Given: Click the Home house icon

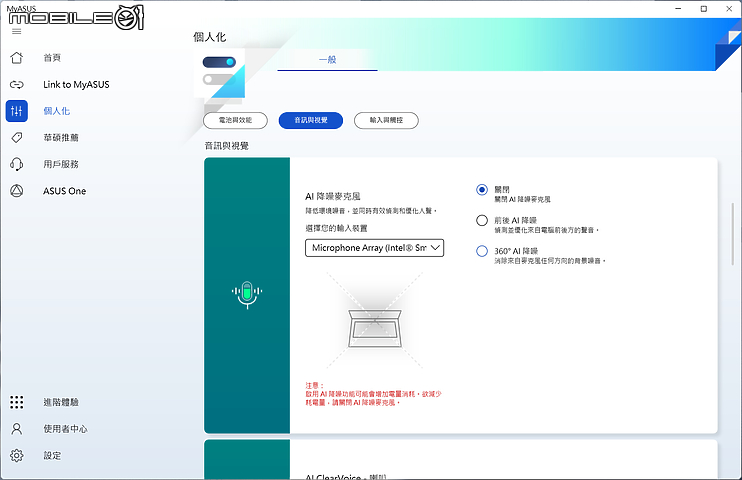Looking at the screenshot, I should [x=17, y=58].
